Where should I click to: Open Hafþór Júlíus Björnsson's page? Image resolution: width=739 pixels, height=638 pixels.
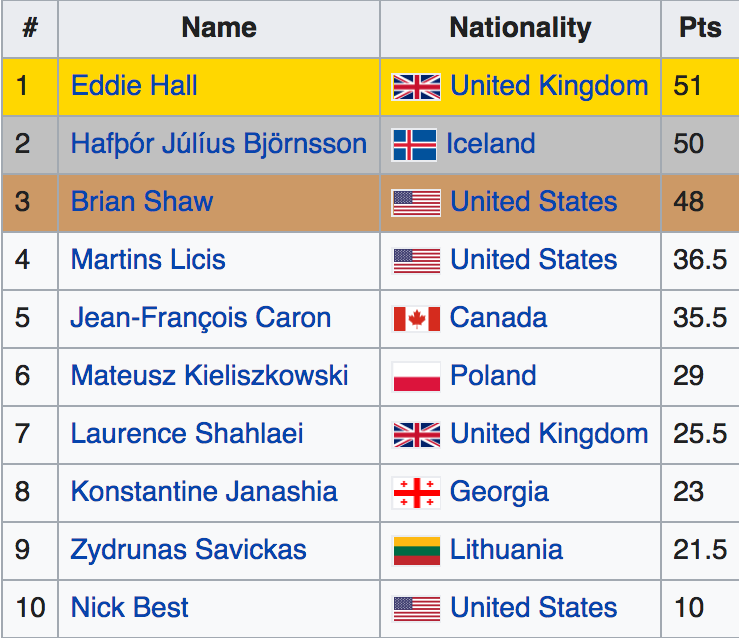click(x=218, y=144)
